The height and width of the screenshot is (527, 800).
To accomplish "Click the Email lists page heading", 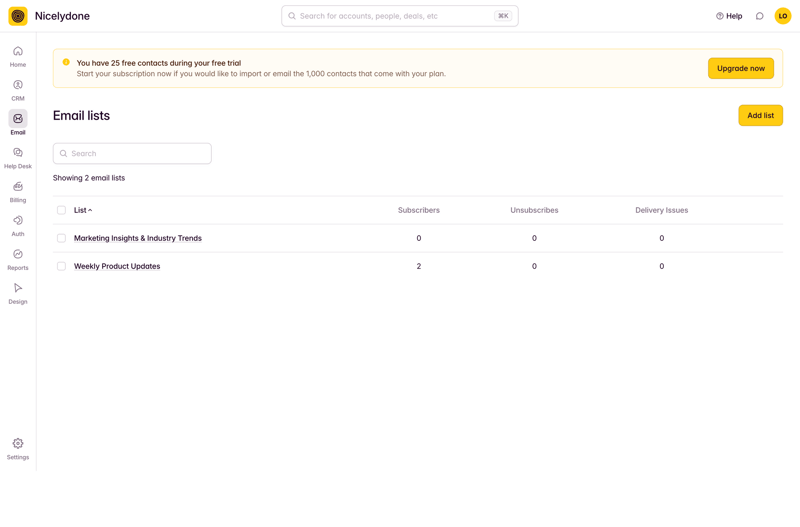I will pyautogui.click(x=82, y=116).
